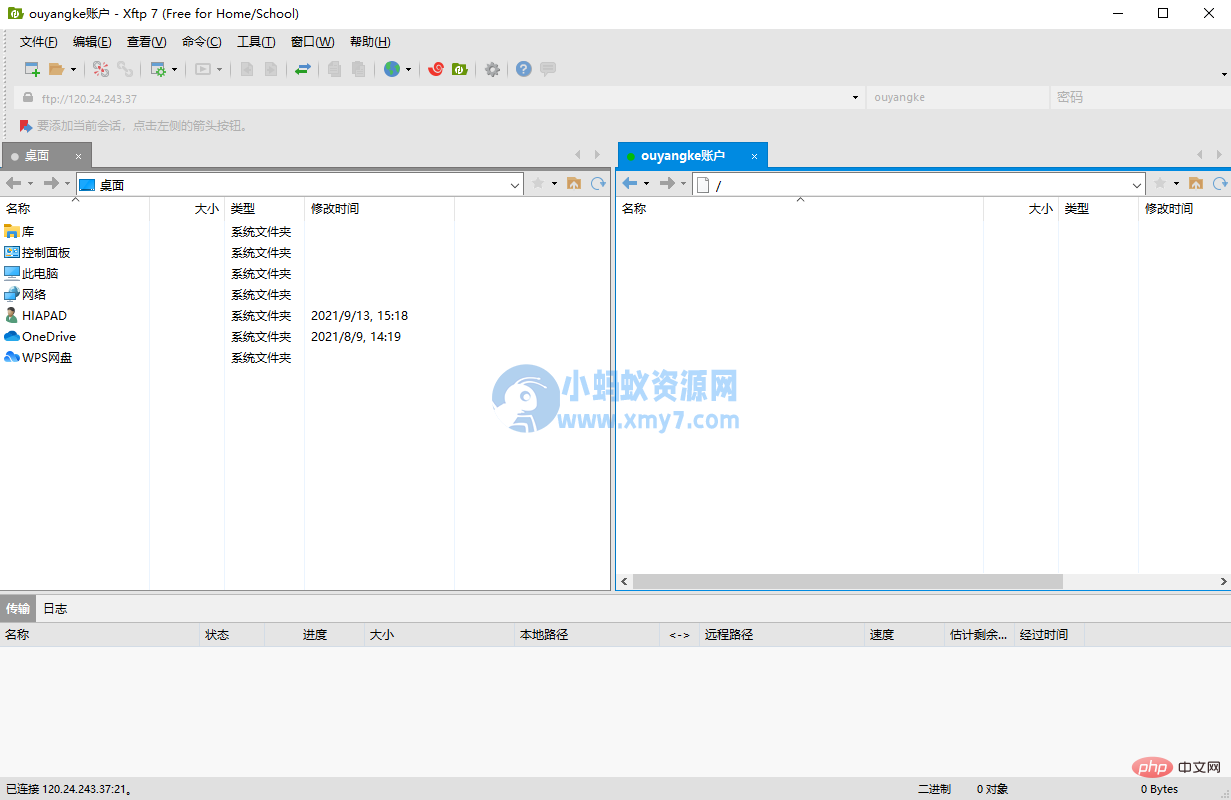This screenshot has height=800, width=1231.
Task: Click the session properties icon with gear
Action: [158, 69]
